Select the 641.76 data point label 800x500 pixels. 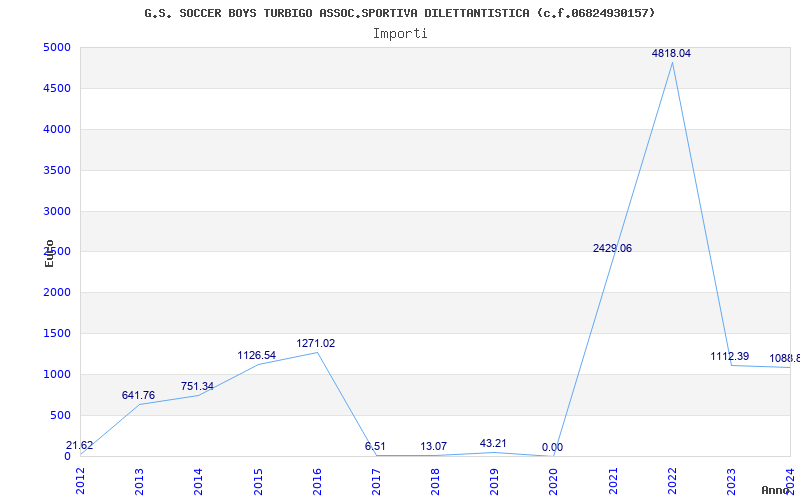[x=138, y=395]
